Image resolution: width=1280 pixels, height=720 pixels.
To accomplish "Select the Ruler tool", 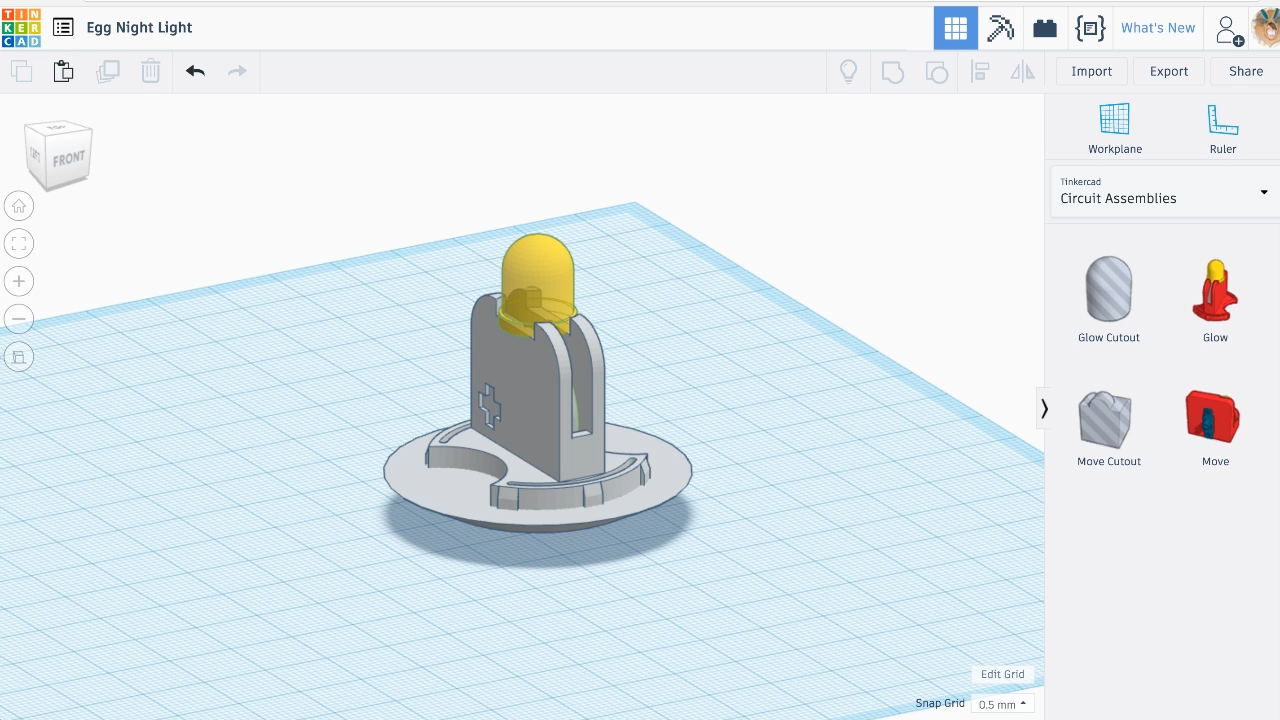I will 1222,128.
